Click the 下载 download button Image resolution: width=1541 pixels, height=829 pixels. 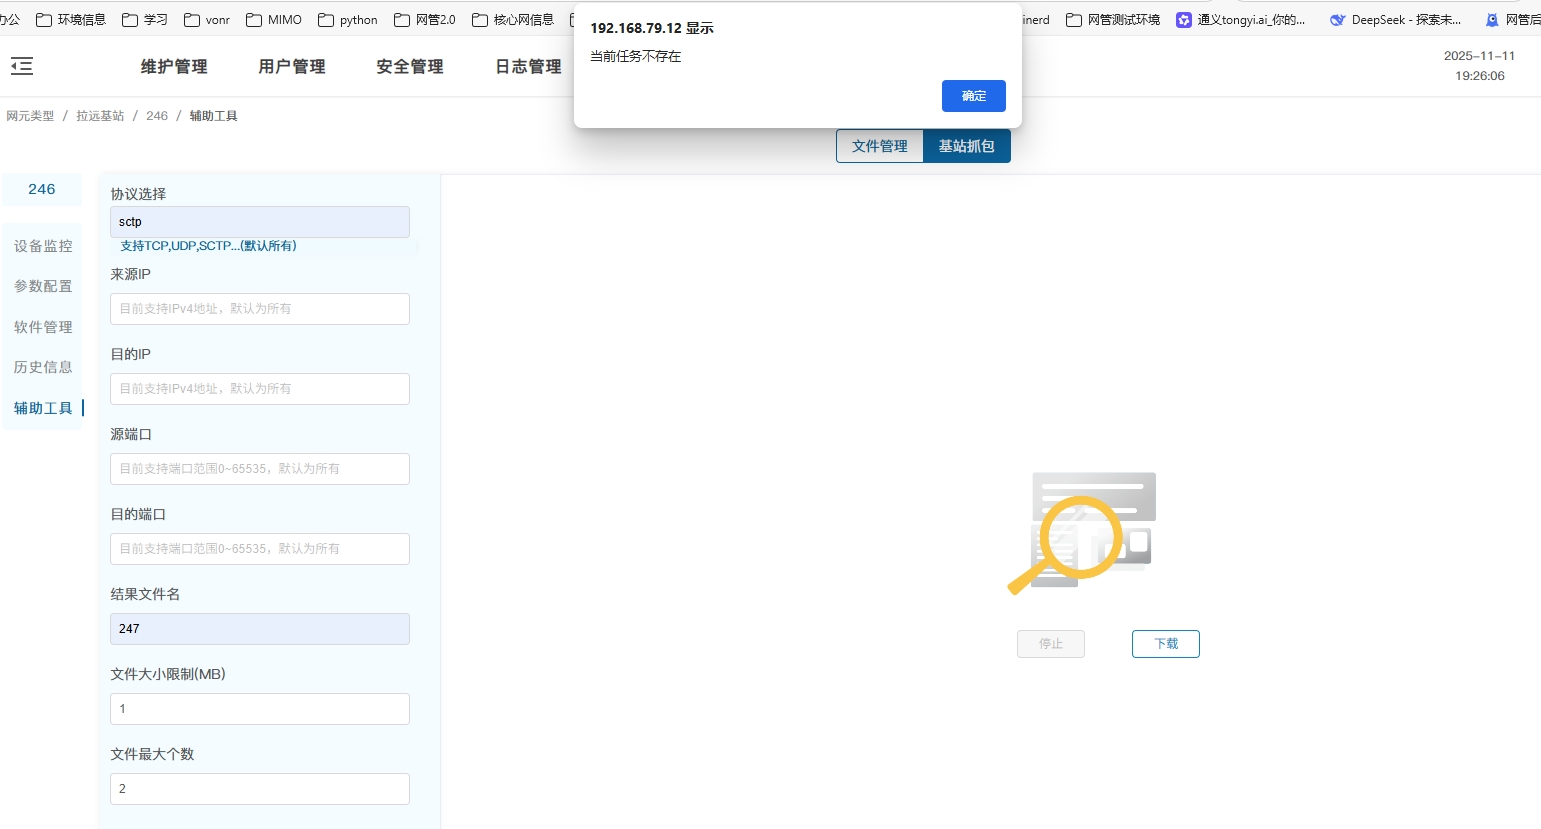1165,644
